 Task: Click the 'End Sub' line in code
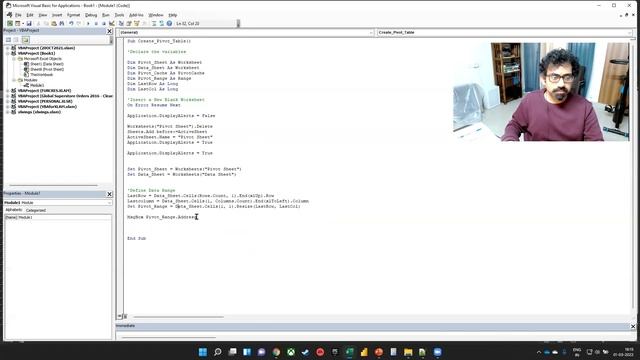(x=136, y=238)
